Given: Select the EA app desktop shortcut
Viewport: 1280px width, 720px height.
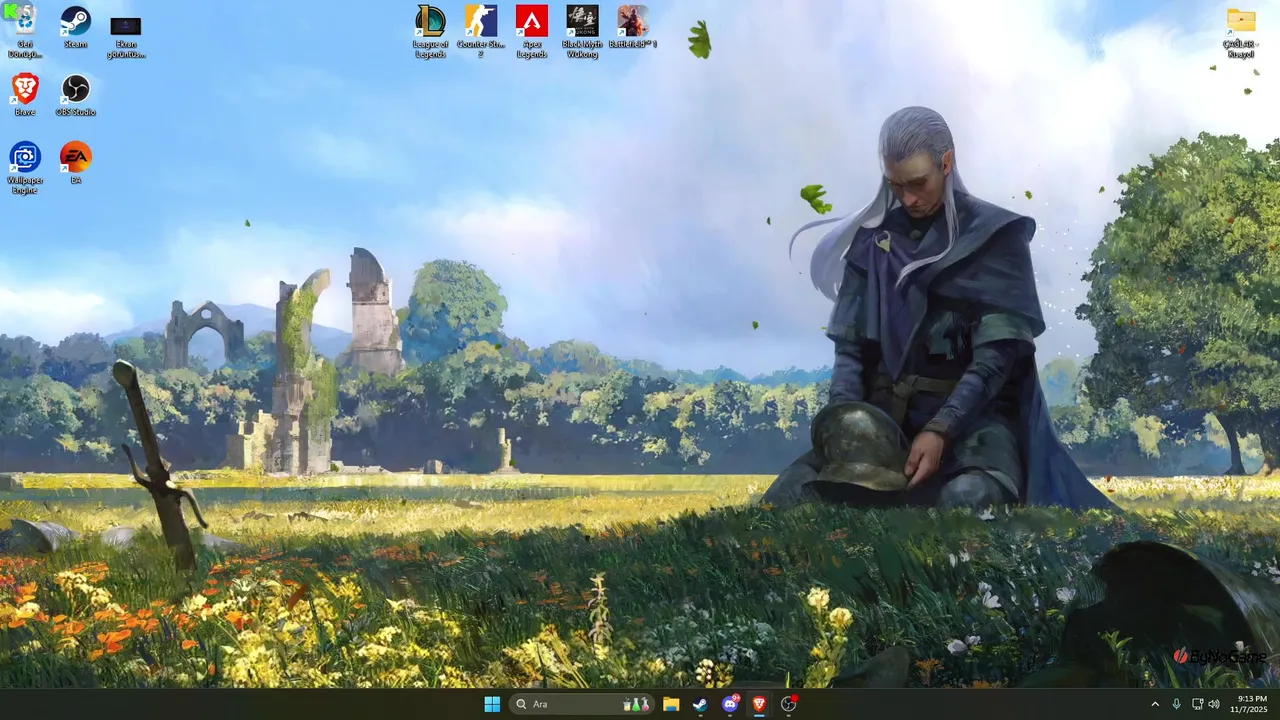Looking at the screenshot, I should pos(76,162).
